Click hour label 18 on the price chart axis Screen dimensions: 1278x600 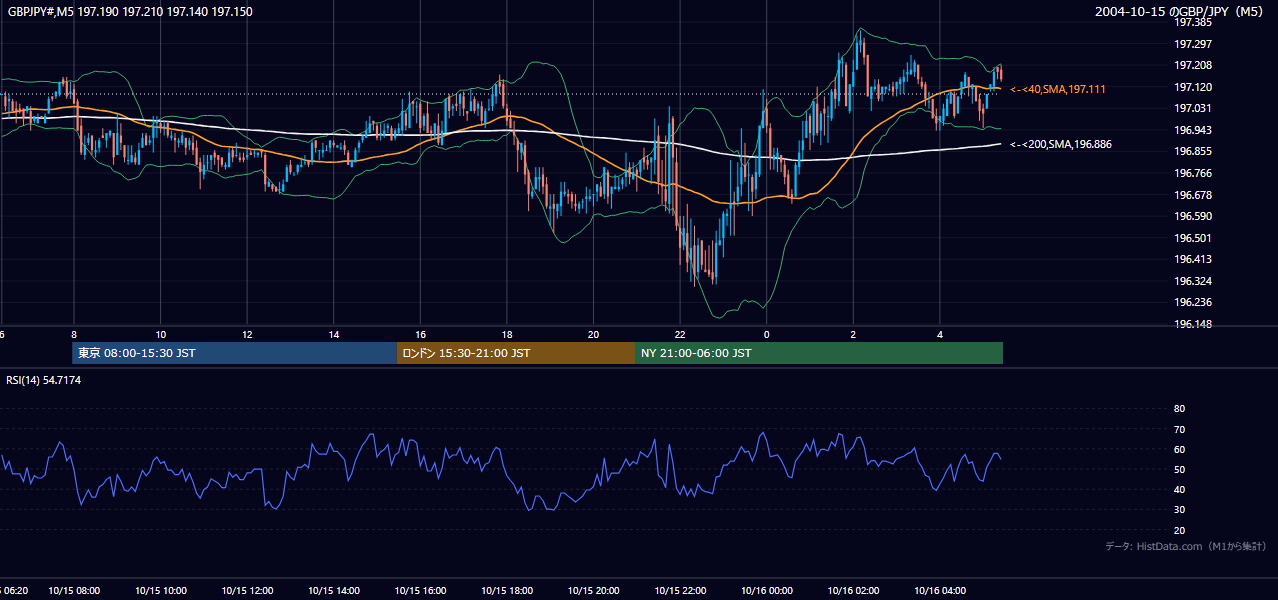coord(507,334)
